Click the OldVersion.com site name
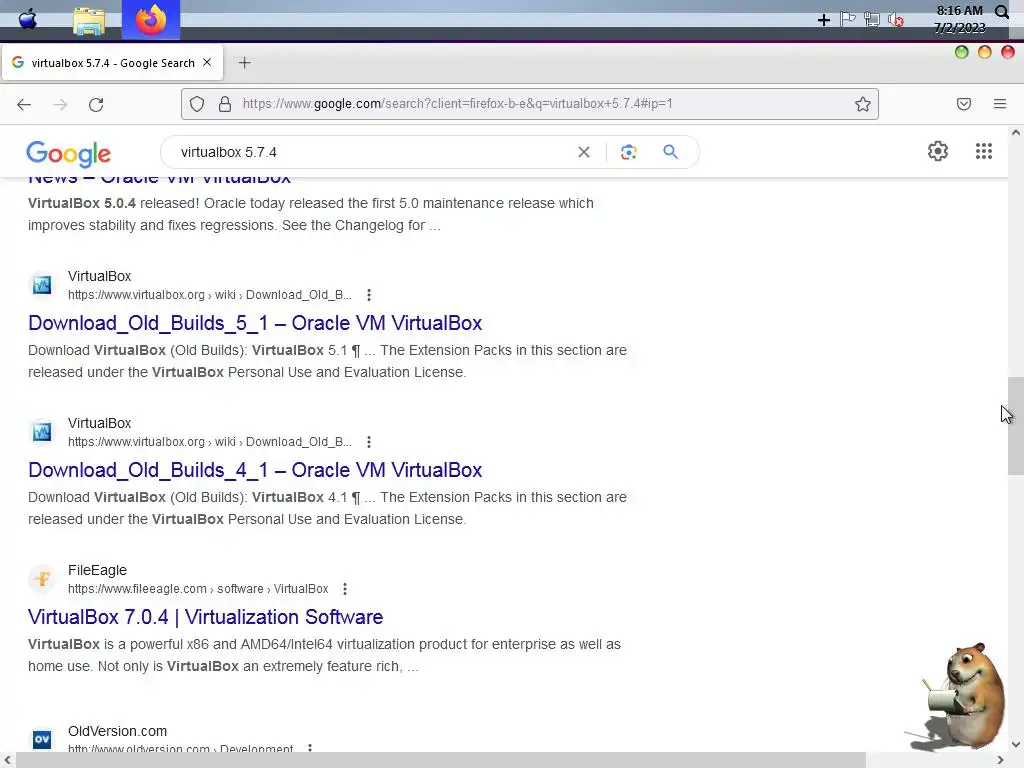The width and height of the screenshot is (1024, 768). pyautogui.click(x=118, y=731)
